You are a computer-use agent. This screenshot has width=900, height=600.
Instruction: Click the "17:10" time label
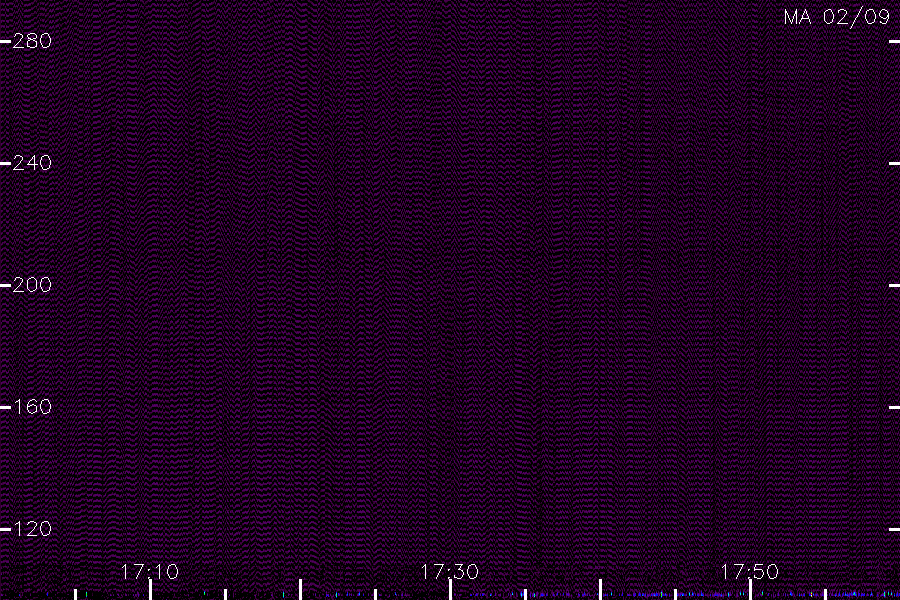click(x=150, y=572)
